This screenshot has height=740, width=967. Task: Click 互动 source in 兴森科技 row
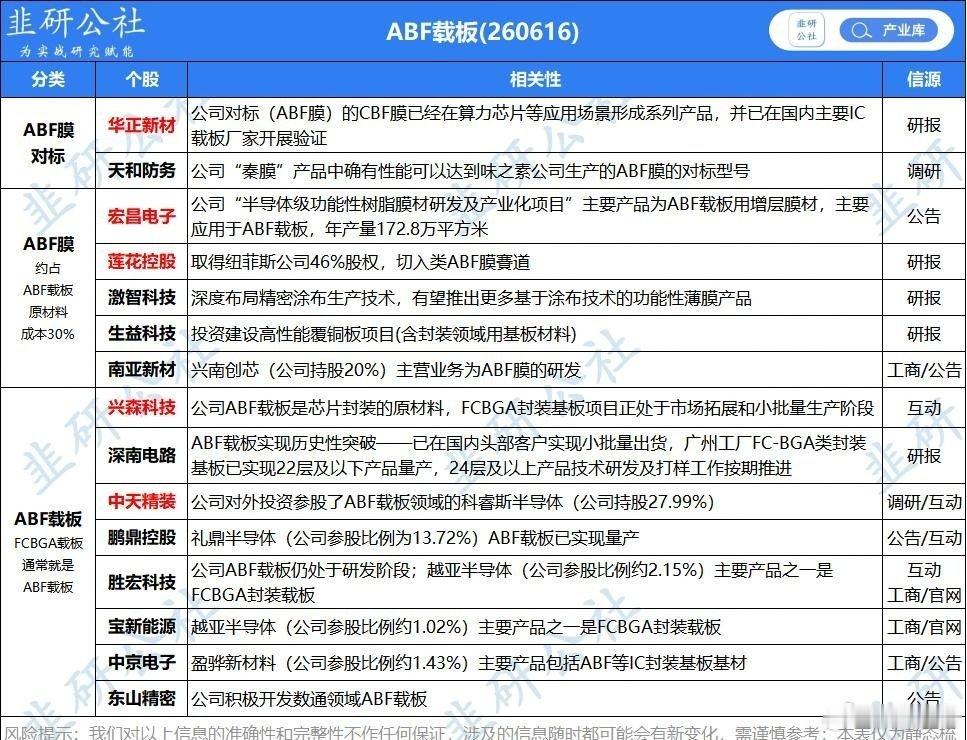924,408
